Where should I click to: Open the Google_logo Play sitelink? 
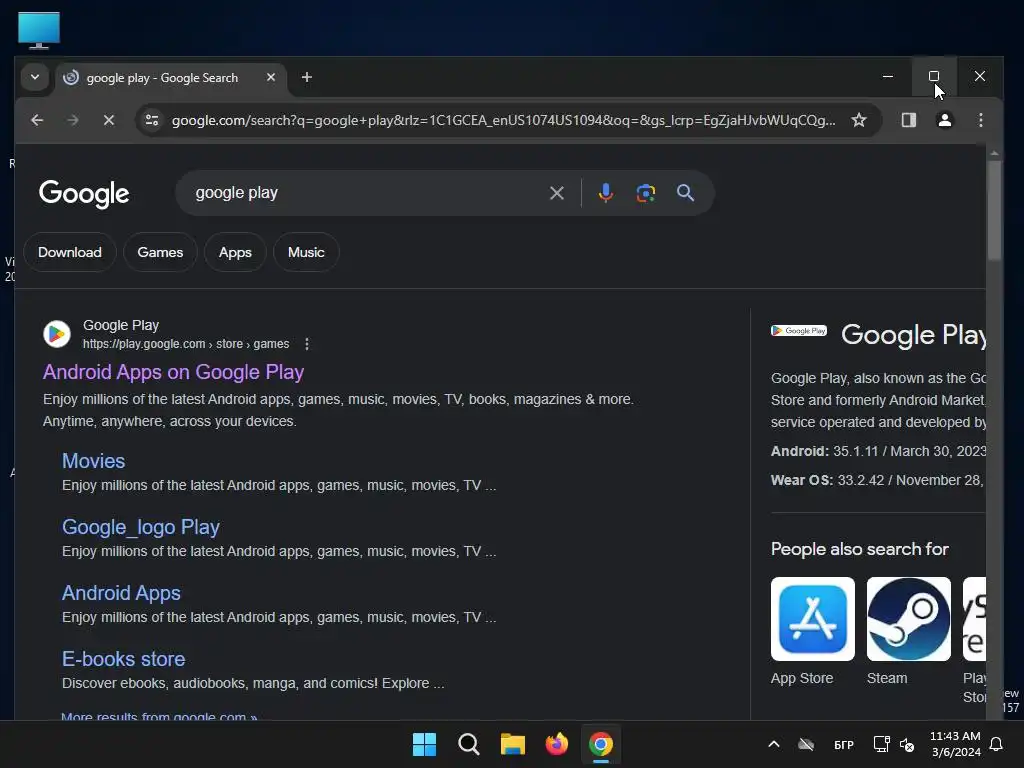click(140, 527)
